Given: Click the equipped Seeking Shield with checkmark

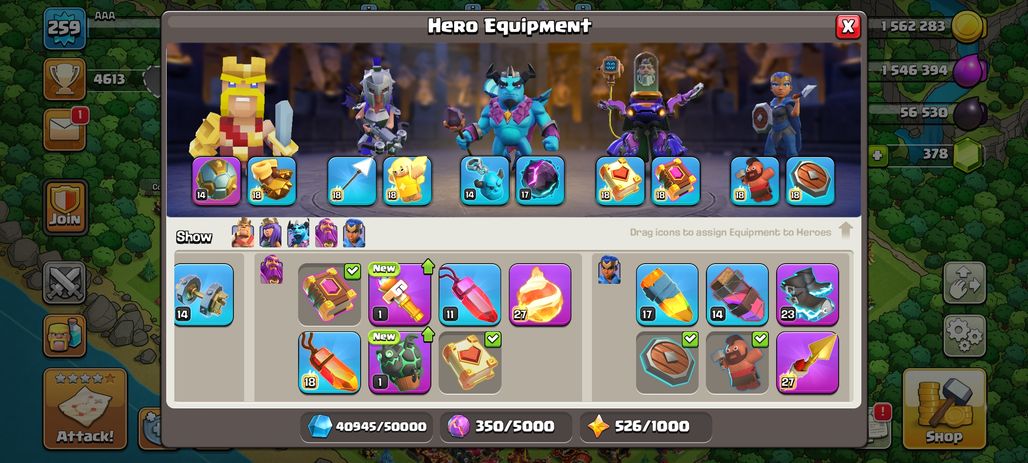Looking at the screenshot, I should pos(667,363).
